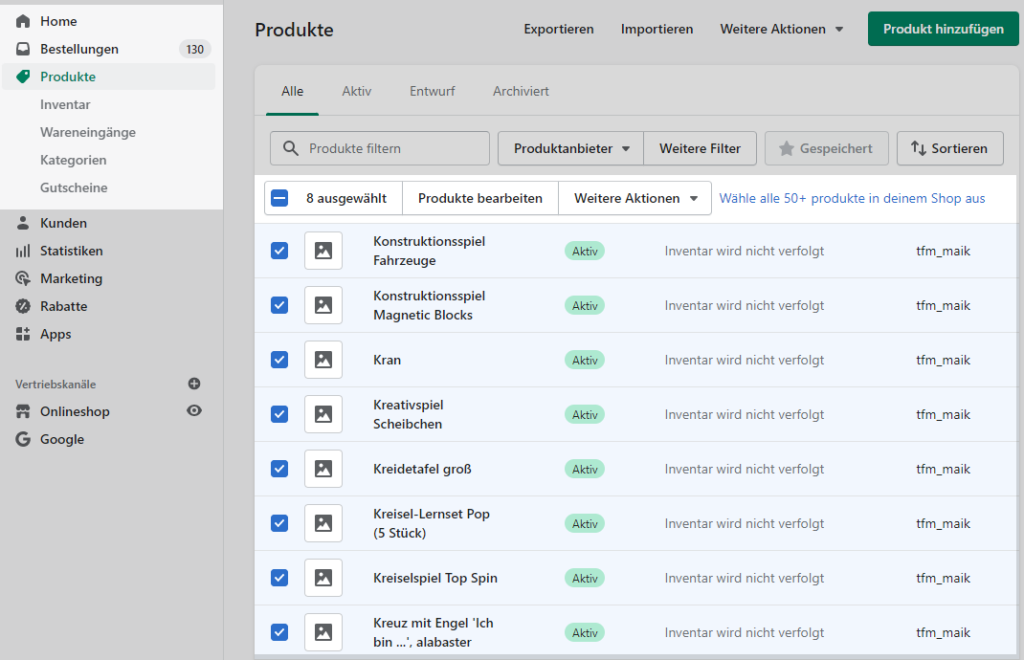Click the Apps grid icon
The height and width of the screenshot is (660, 1024).
[x=23, y=335]
